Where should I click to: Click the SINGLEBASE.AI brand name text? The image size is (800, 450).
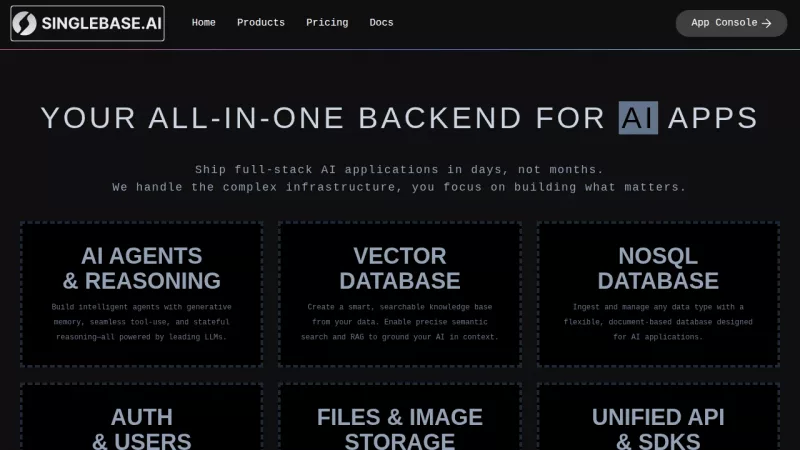point(100,23)
